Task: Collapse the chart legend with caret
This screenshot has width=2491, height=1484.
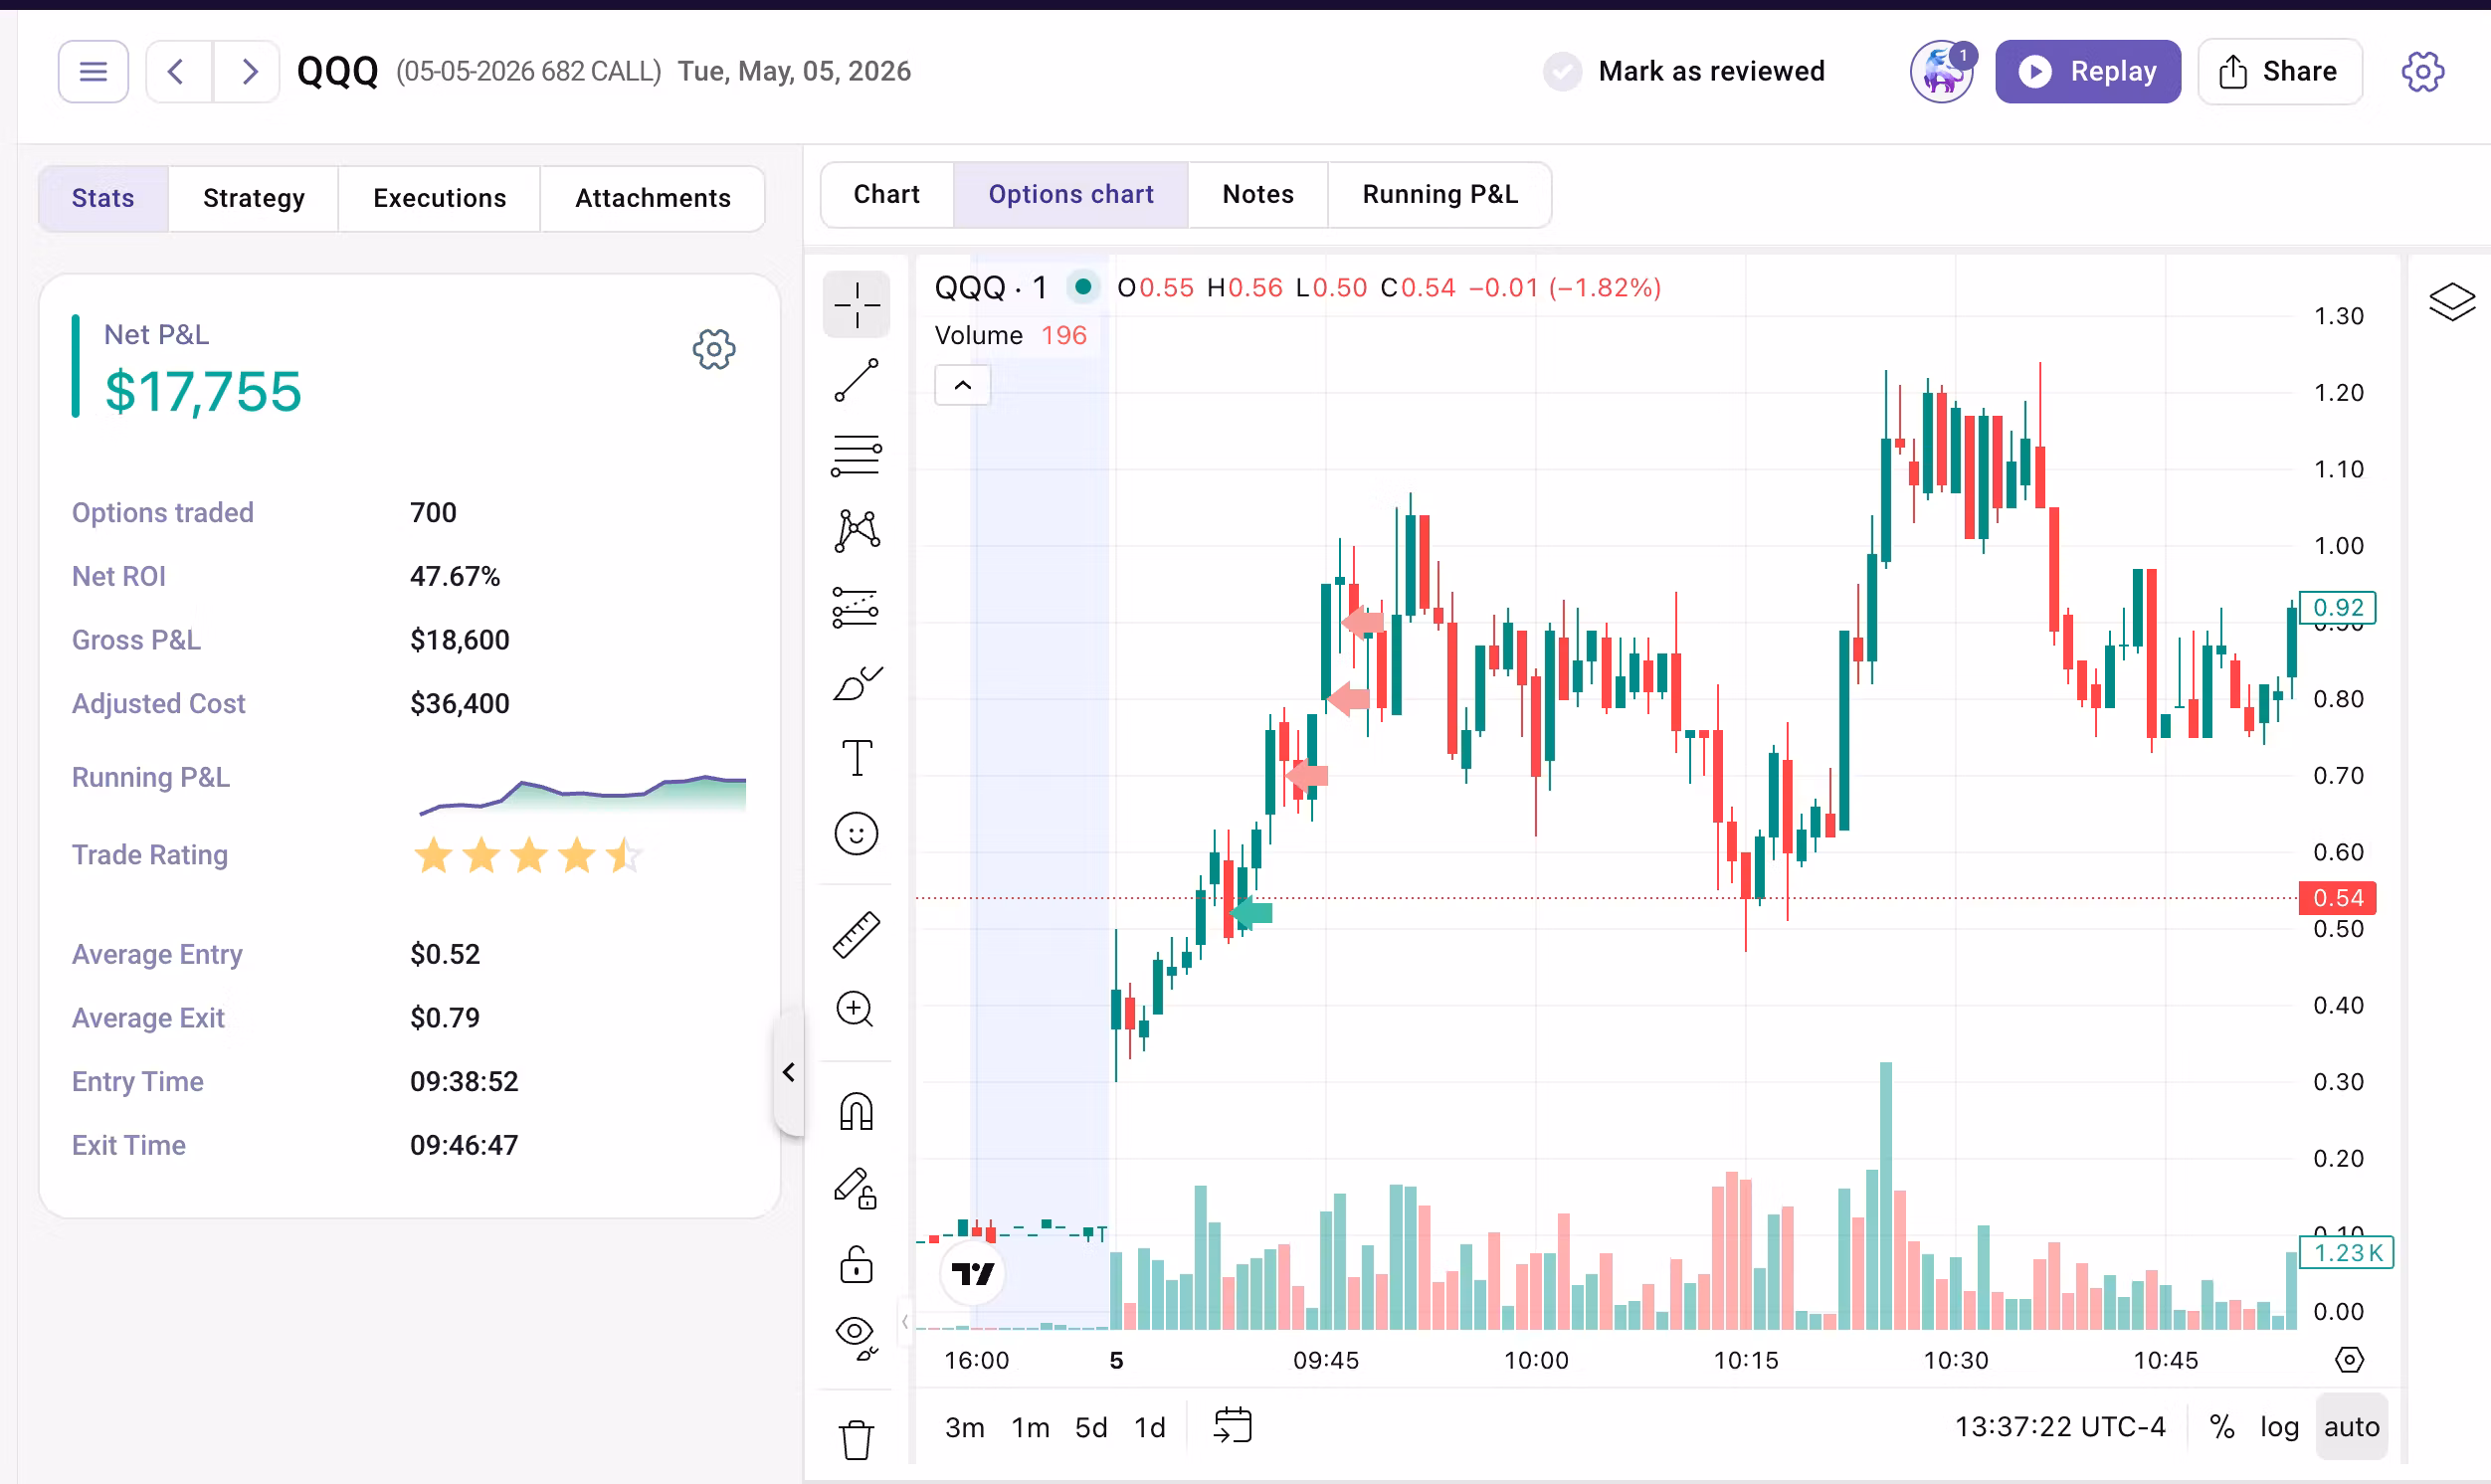Action: (x=962, y=385)
